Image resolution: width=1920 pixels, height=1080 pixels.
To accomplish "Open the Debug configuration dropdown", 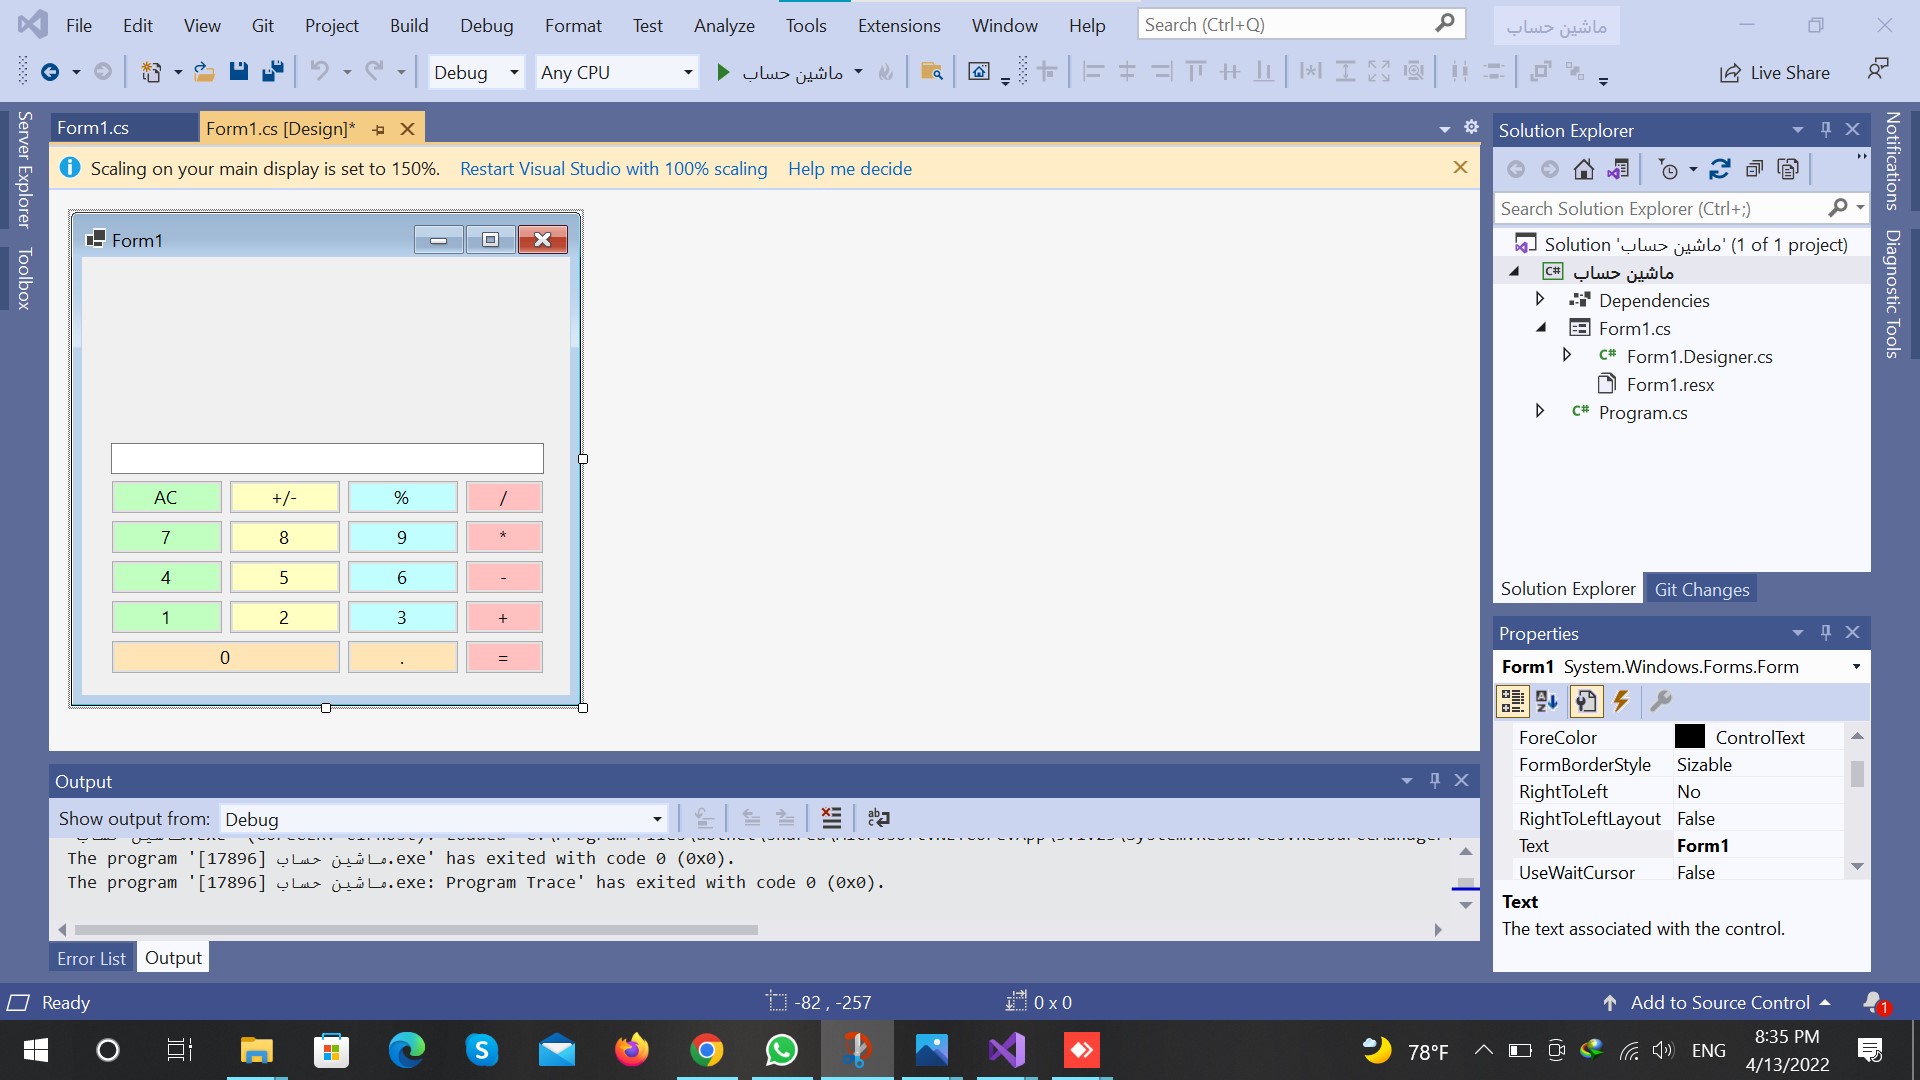I will pyautogui.click(x=514, y=72).
